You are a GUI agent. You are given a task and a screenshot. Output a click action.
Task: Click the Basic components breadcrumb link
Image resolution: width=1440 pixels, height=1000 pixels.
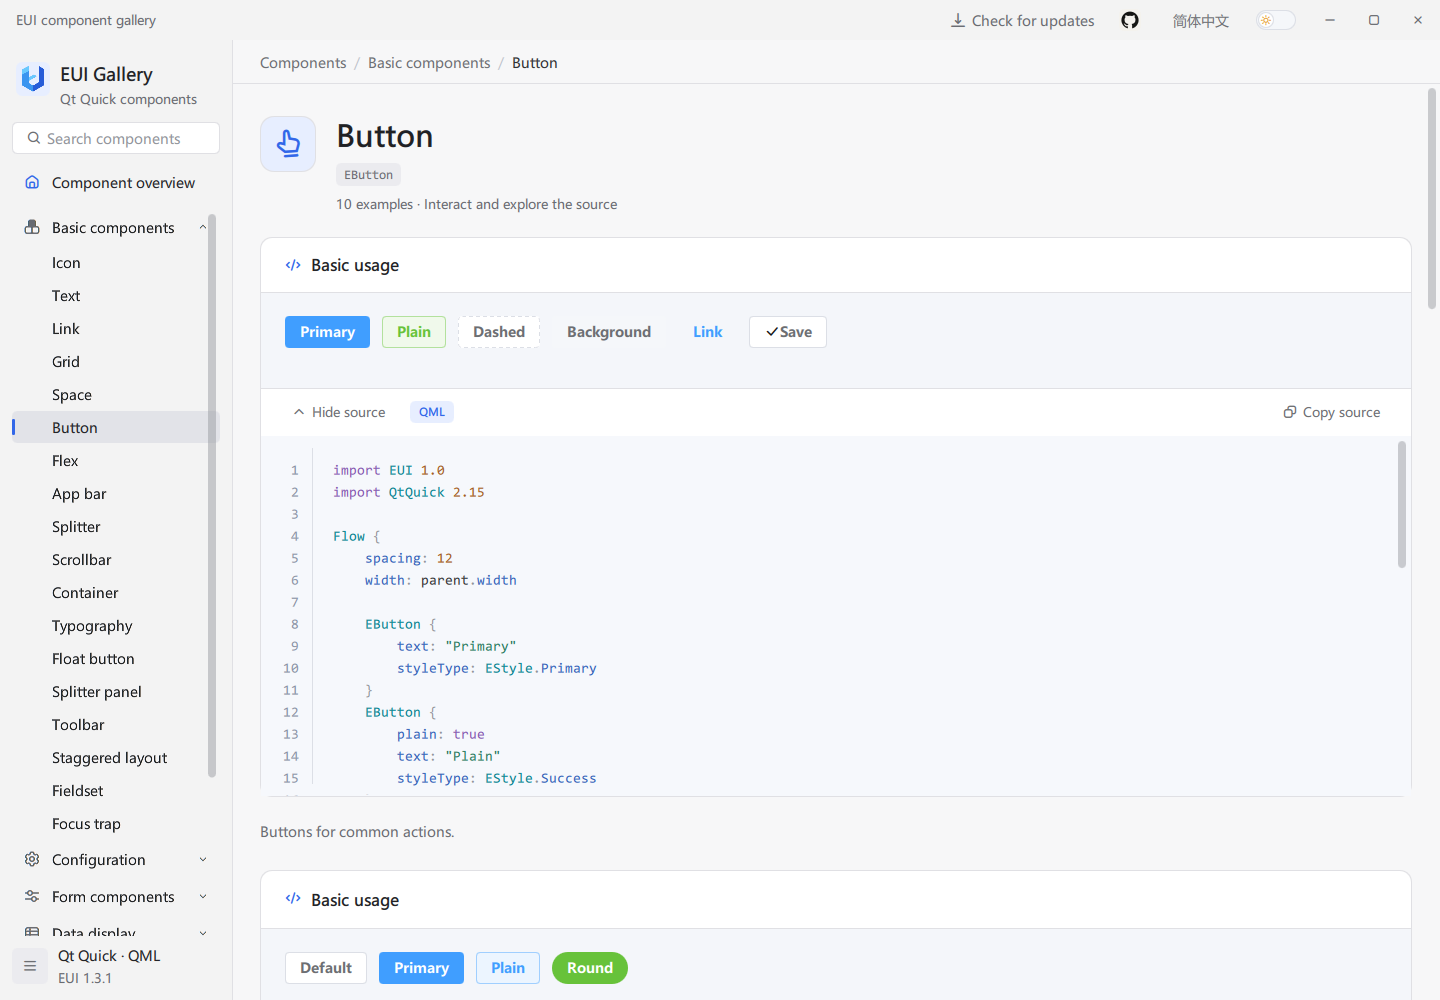point(429,62)
